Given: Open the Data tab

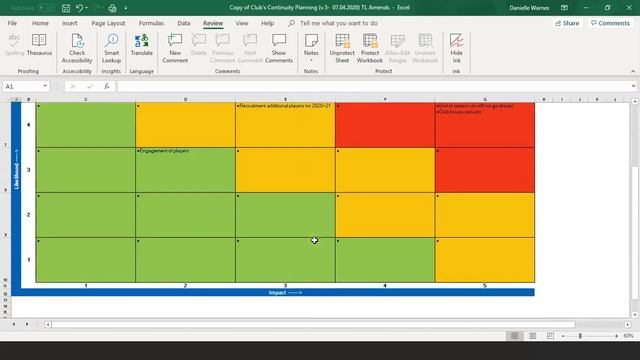Looking at the screenshot, I should pos(184,23).
